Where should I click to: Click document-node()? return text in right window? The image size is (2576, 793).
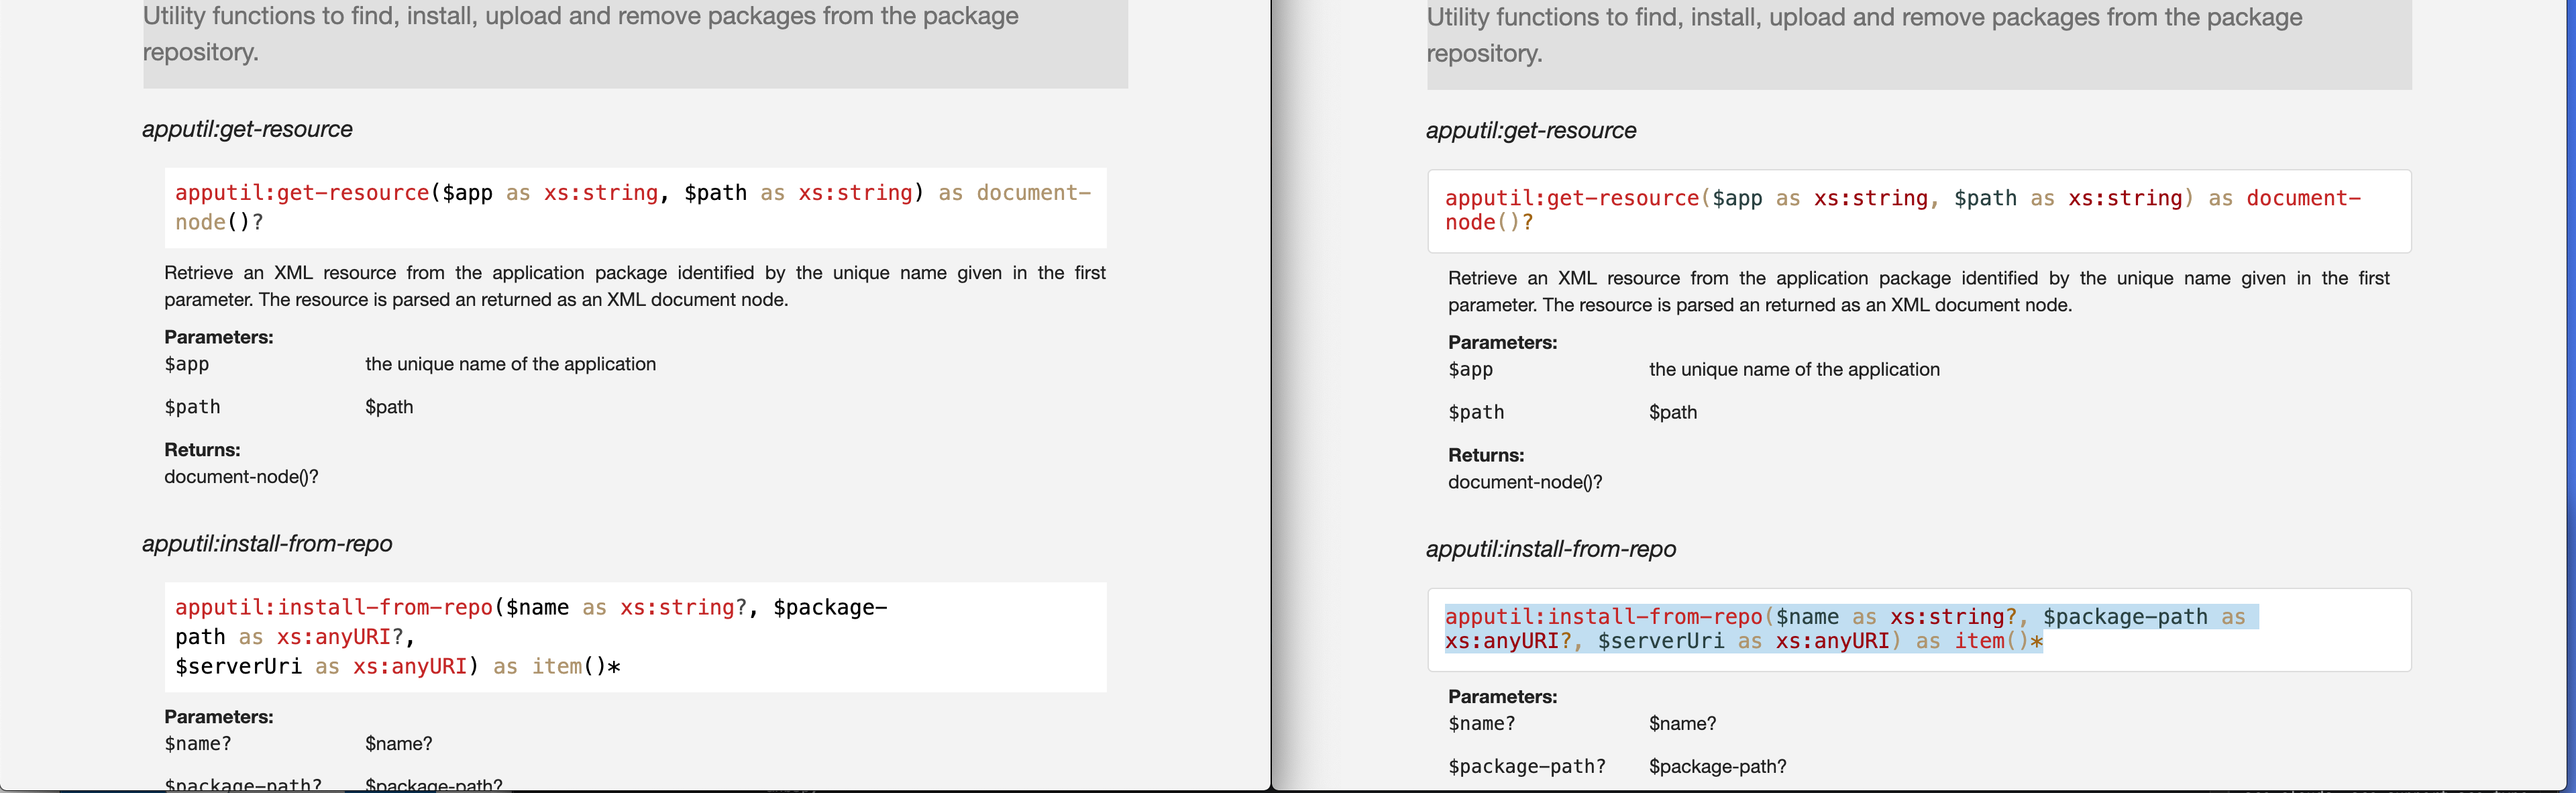click(x=1525, y=482)
